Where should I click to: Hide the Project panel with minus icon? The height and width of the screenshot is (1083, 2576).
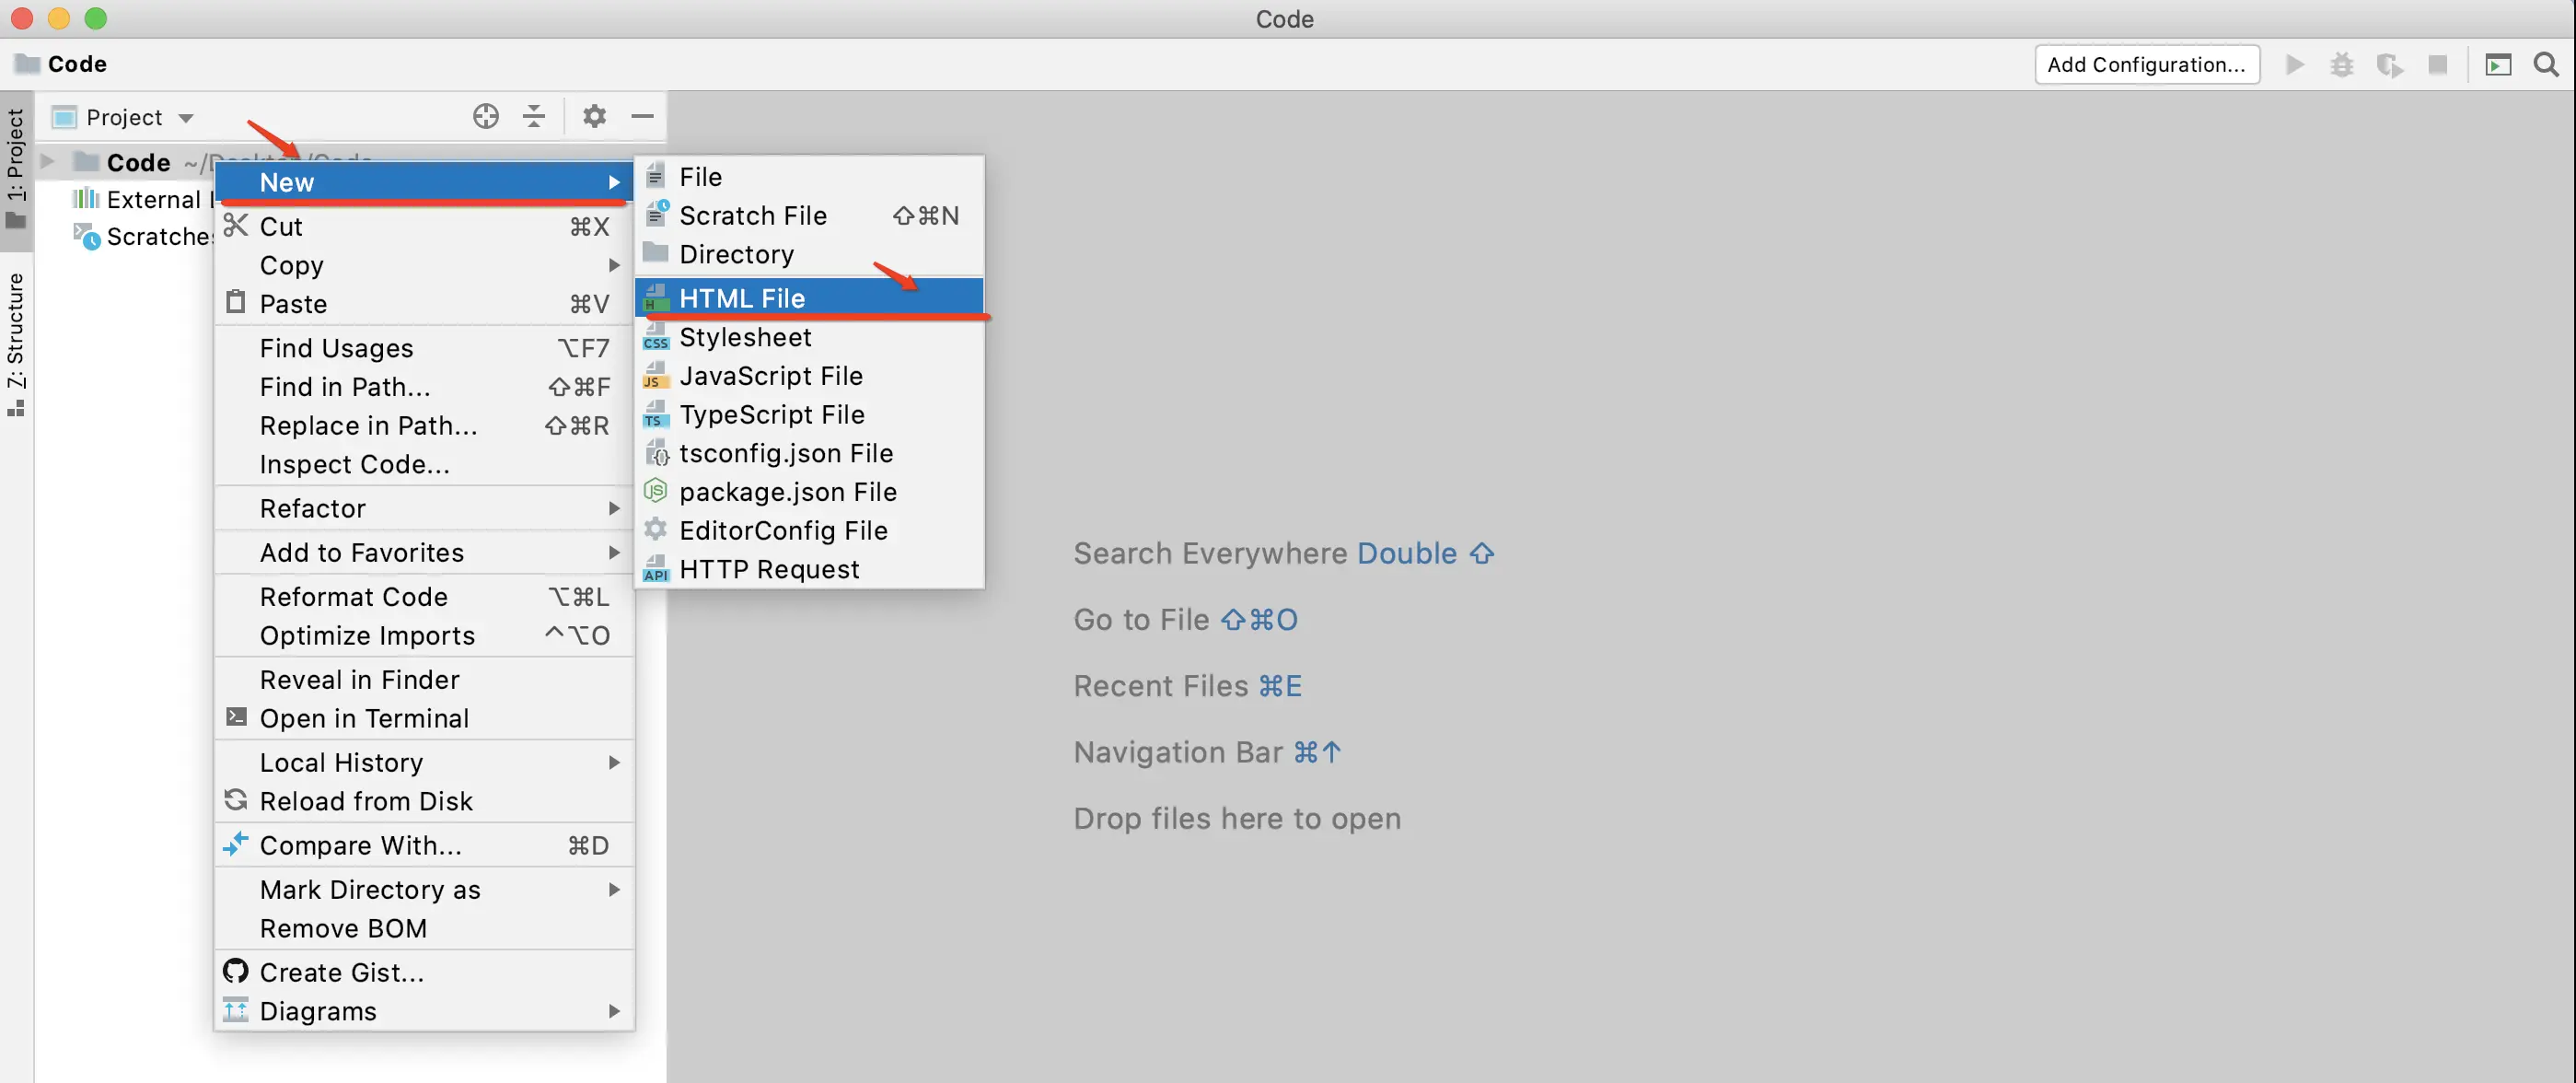[642, 117]
